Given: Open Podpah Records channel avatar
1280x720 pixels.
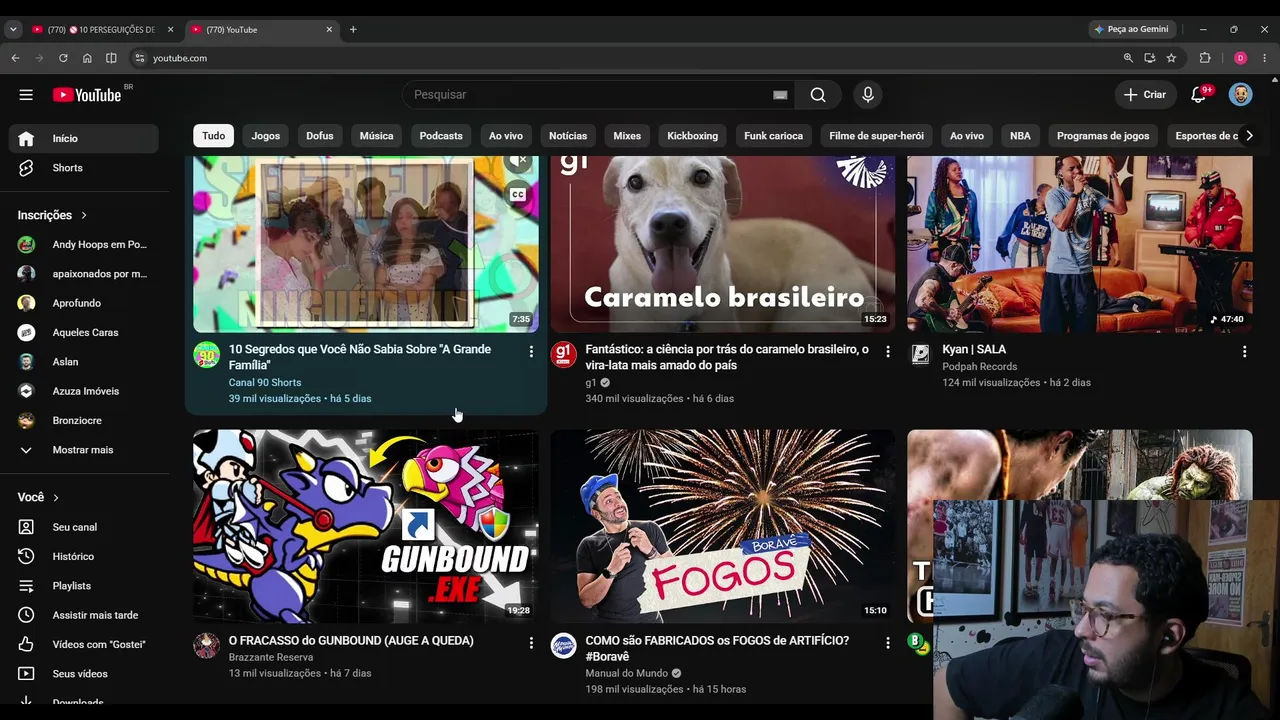Looking at the screenshot, I should [x=921, y=354].
